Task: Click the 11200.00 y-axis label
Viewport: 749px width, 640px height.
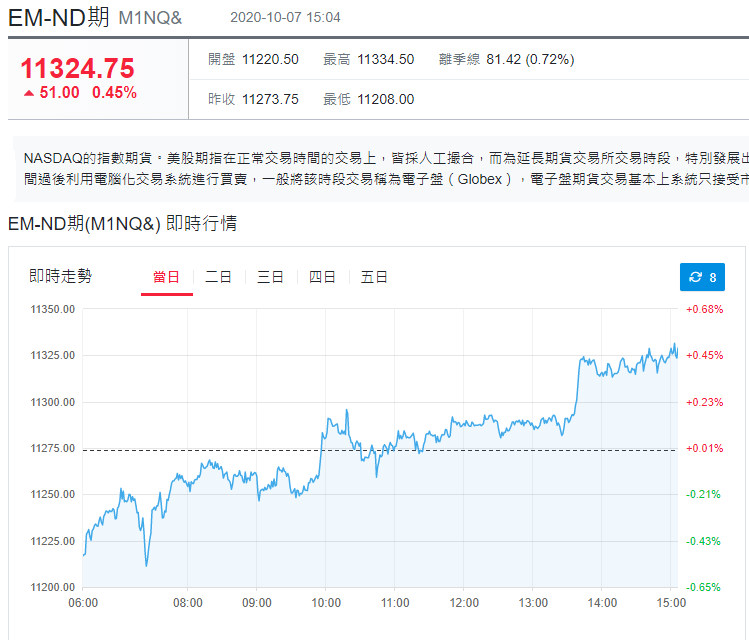Action: point(53,587)
